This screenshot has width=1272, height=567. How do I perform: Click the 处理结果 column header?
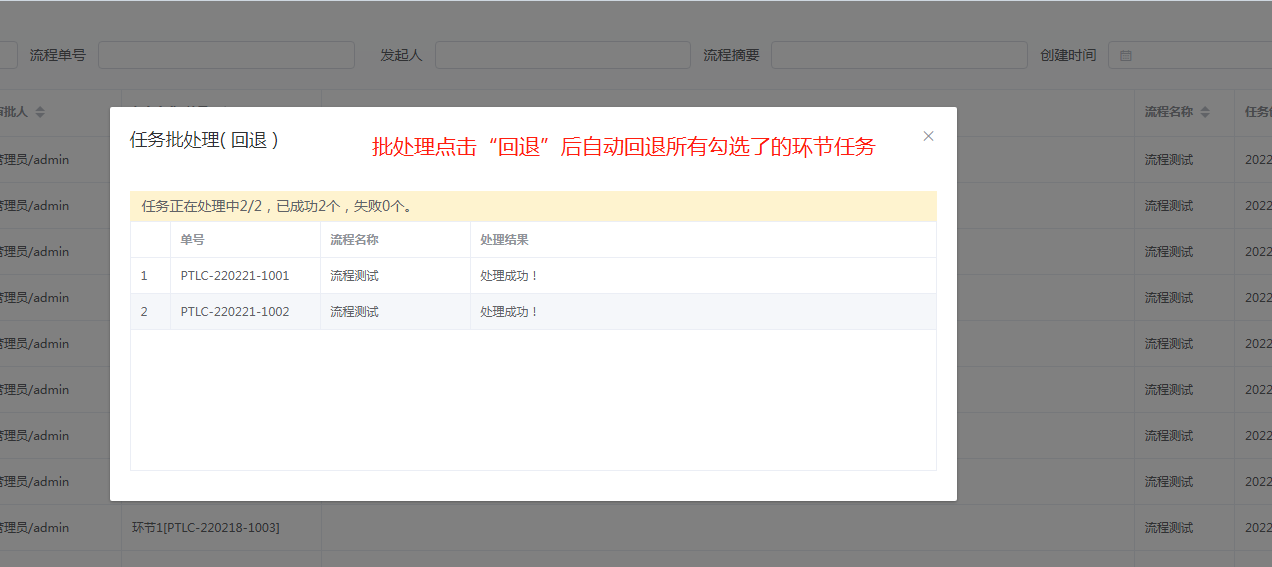coord(504,240)
